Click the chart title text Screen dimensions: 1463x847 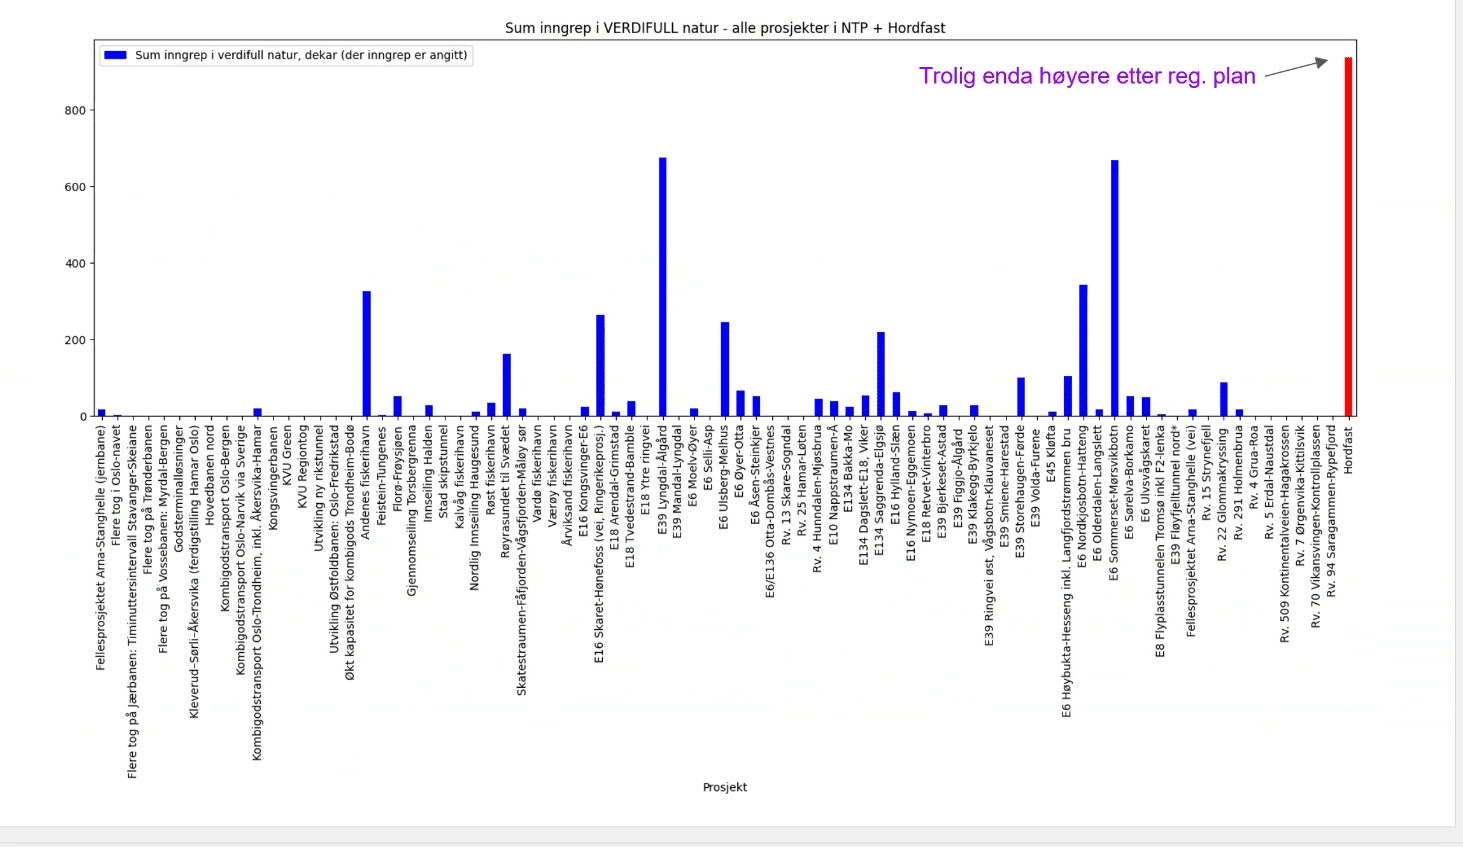click(x=725, y=28)
